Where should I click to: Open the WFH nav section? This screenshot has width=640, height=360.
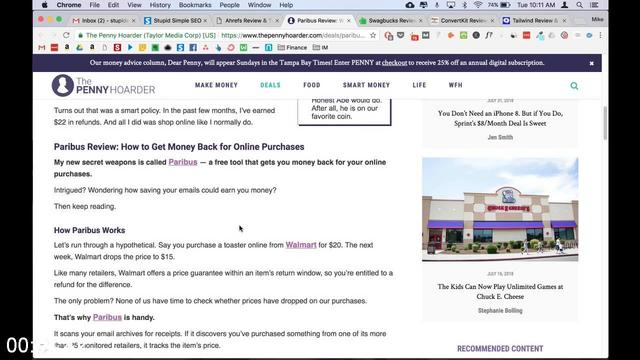tap(456, 85)
